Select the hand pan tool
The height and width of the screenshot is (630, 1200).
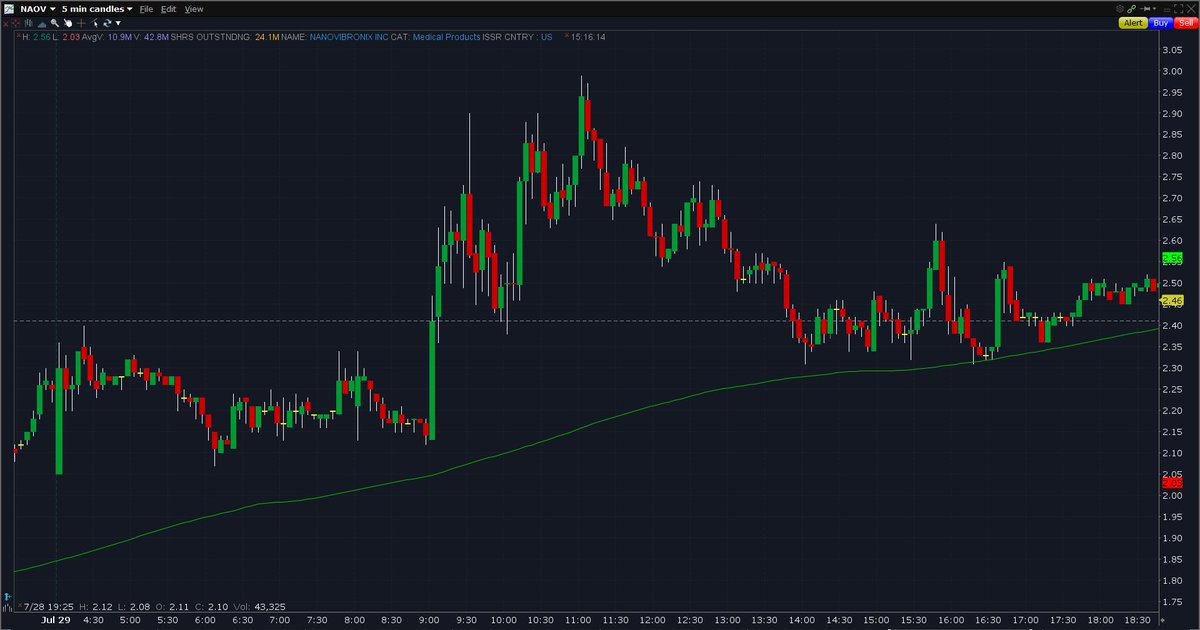67,23
